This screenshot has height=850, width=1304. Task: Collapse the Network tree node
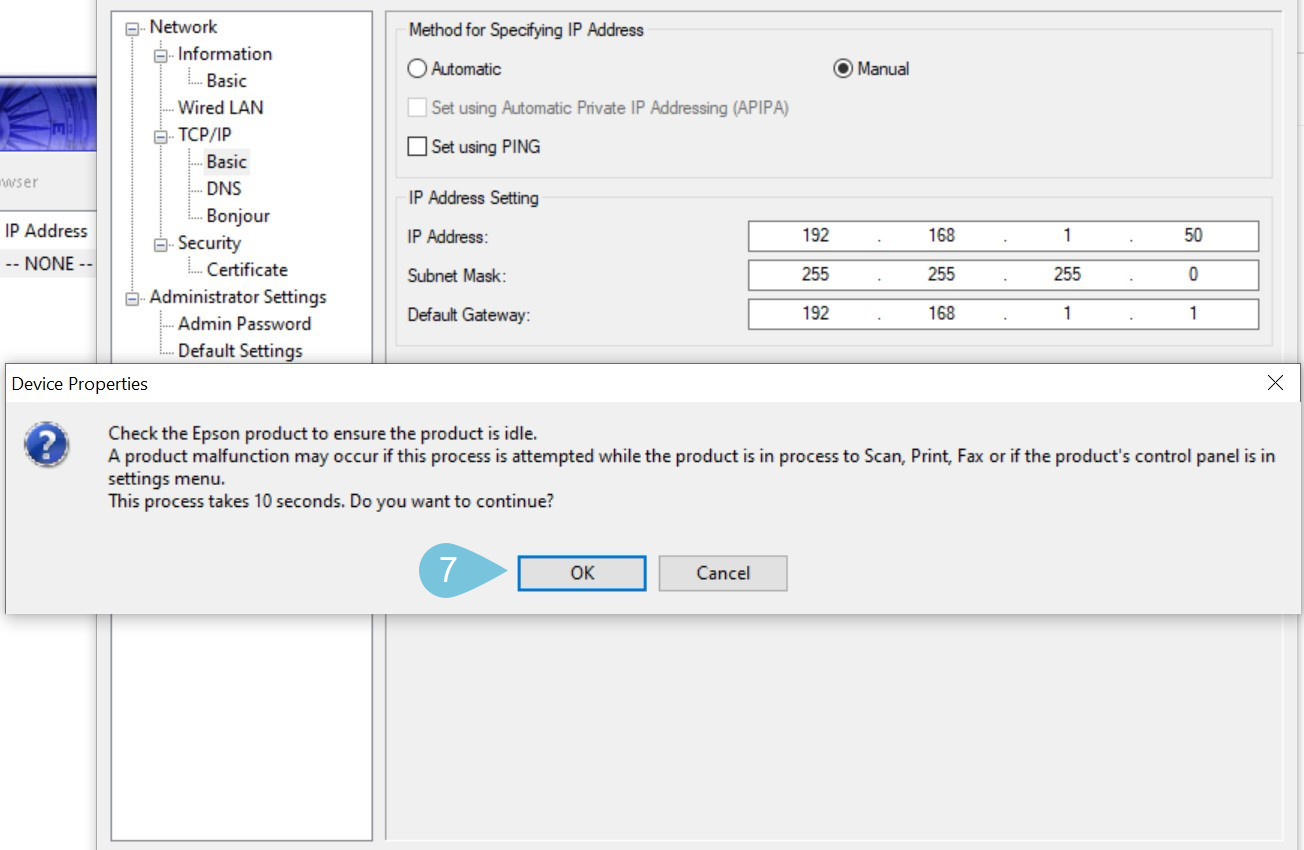coord(132,29)
